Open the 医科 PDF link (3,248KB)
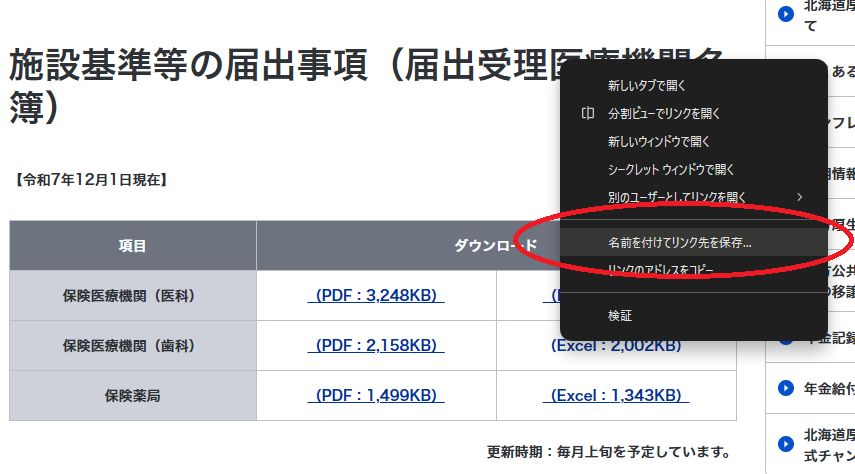The image size is (855, 474). (x=376, y=295)
